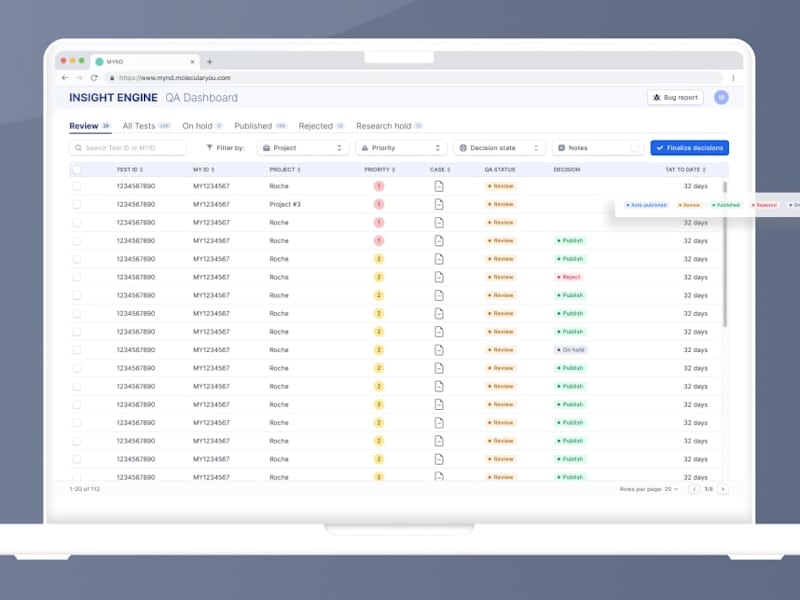Click the Review chip in the floating legend
The height and width of the screenshot is (600, 800).
tap(689, 205)
